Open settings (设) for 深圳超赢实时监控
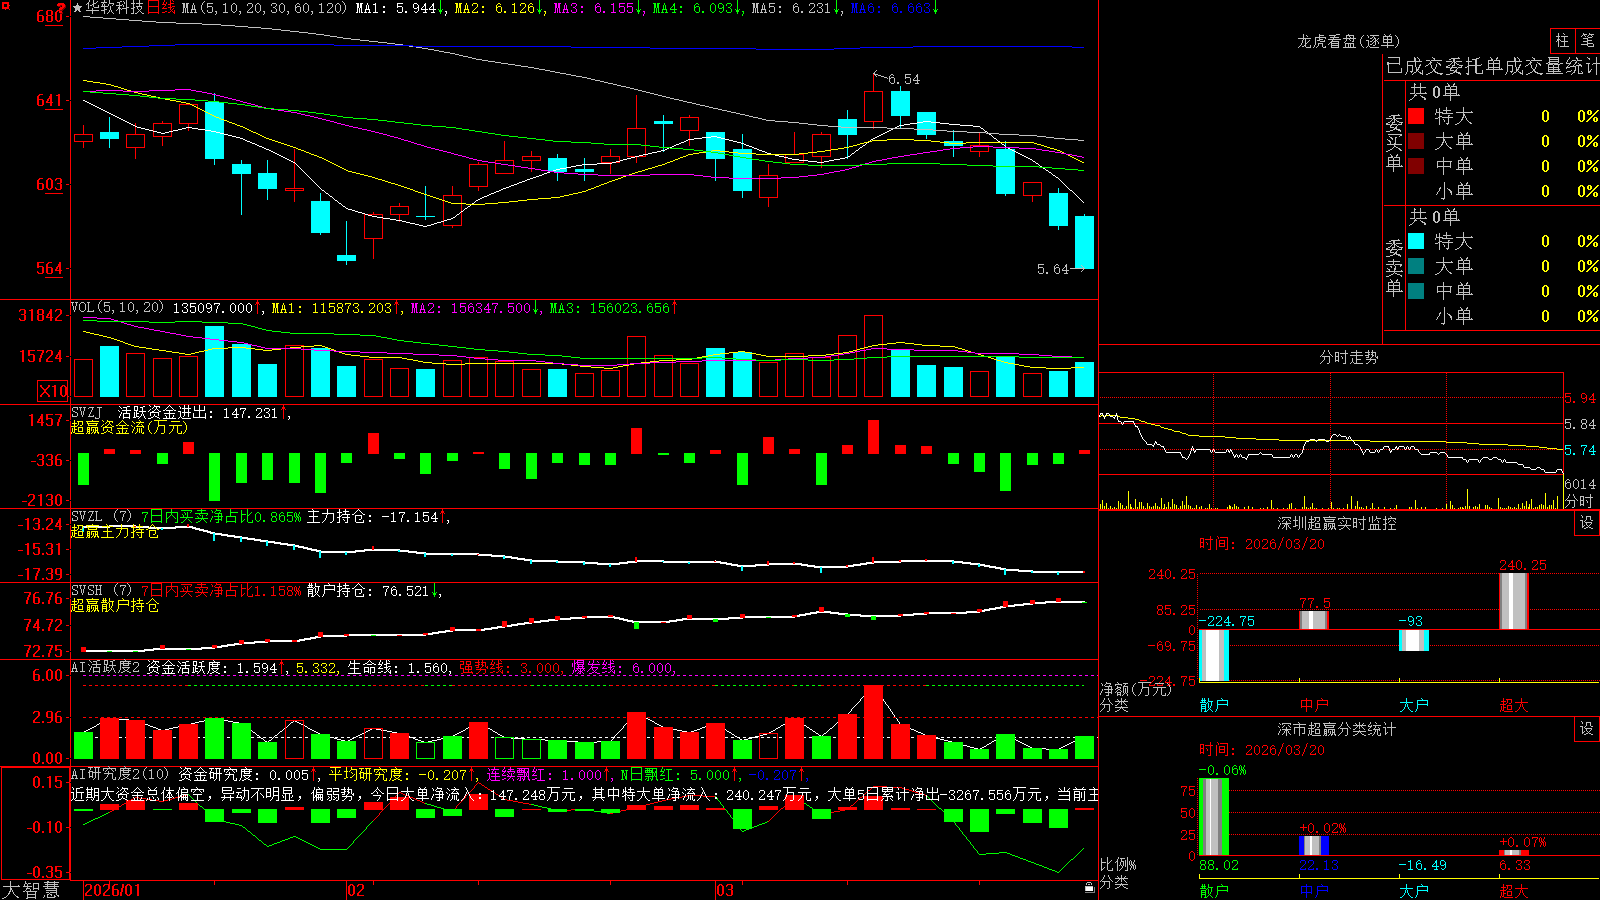This screenshot has width=1600, height=900. click(1587, 523)
